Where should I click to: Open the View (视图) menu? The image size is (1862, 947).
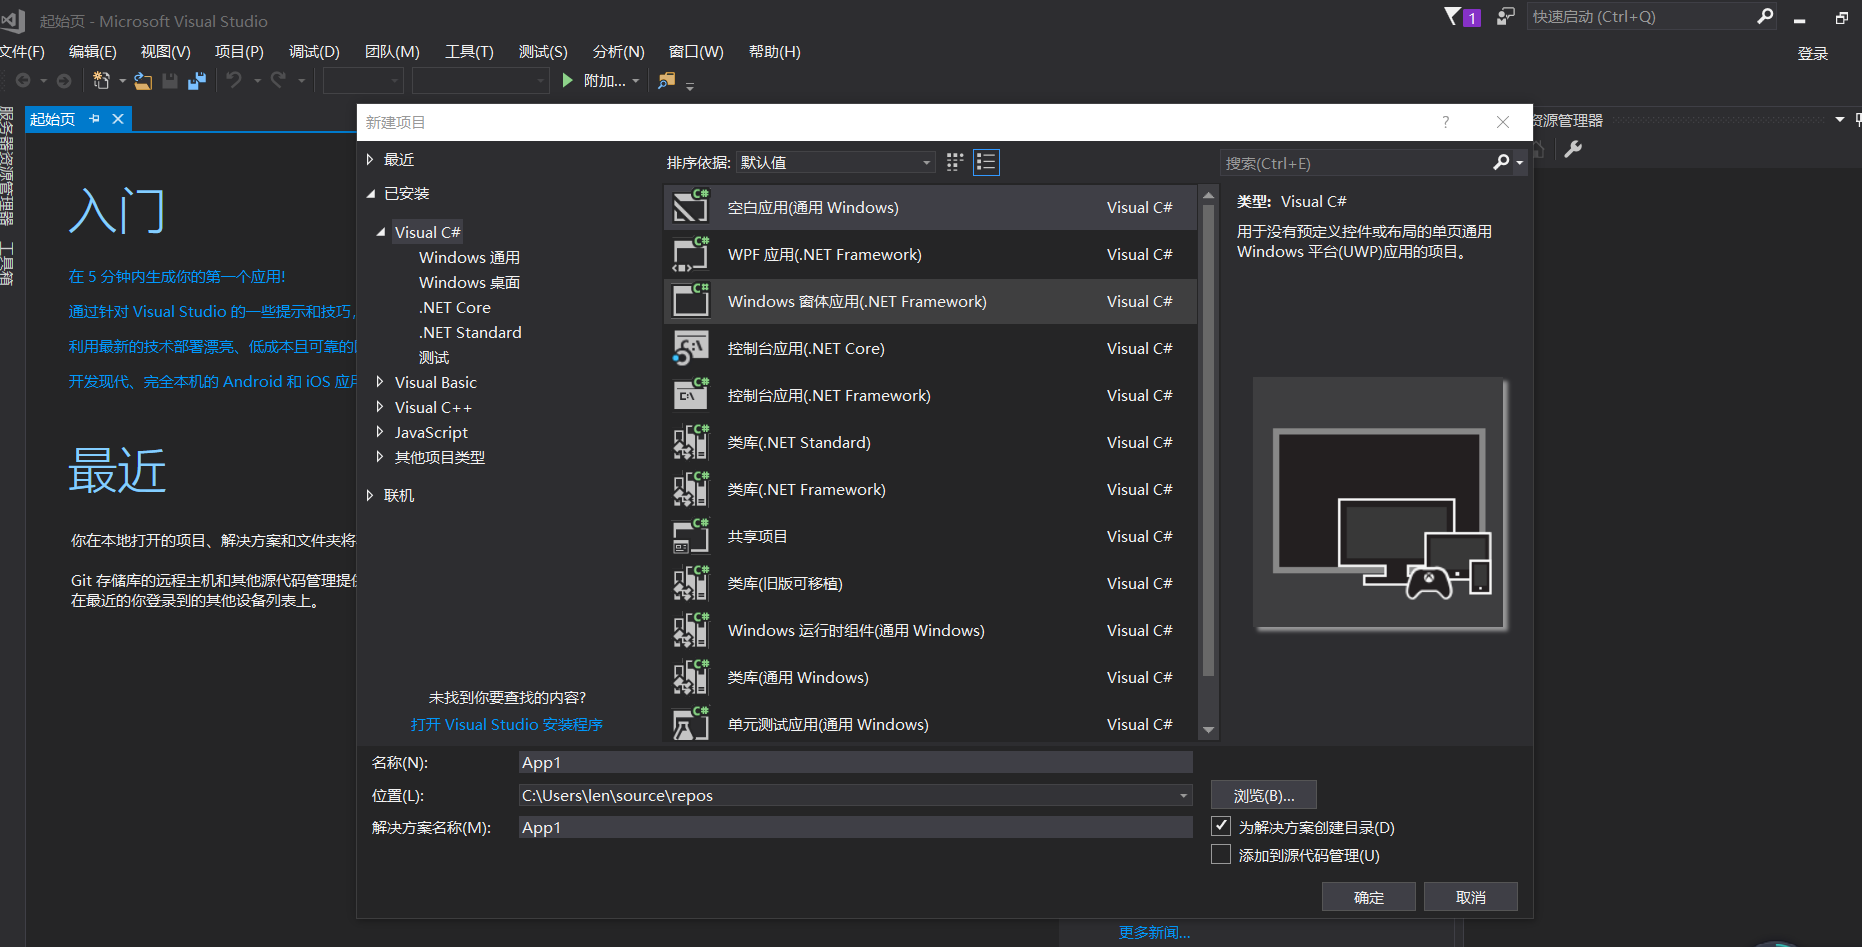tap(165, 51)
